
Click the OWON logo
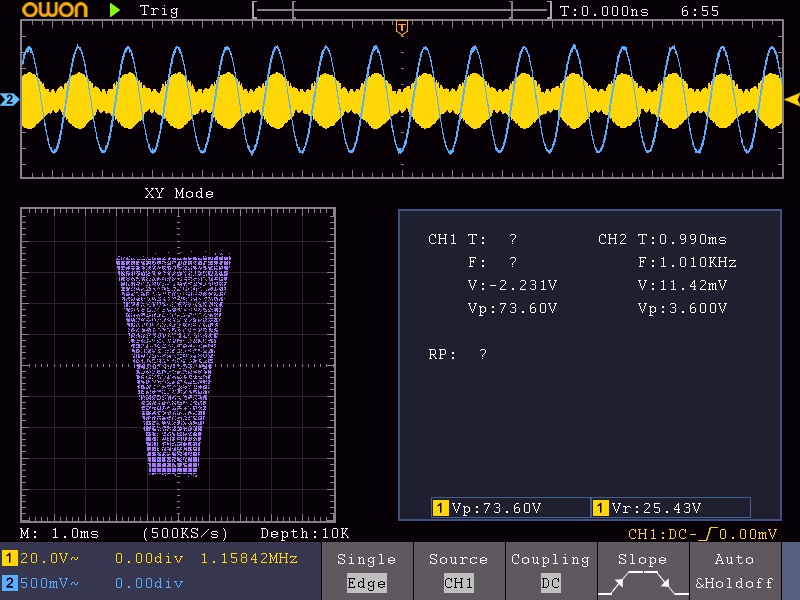55,10
